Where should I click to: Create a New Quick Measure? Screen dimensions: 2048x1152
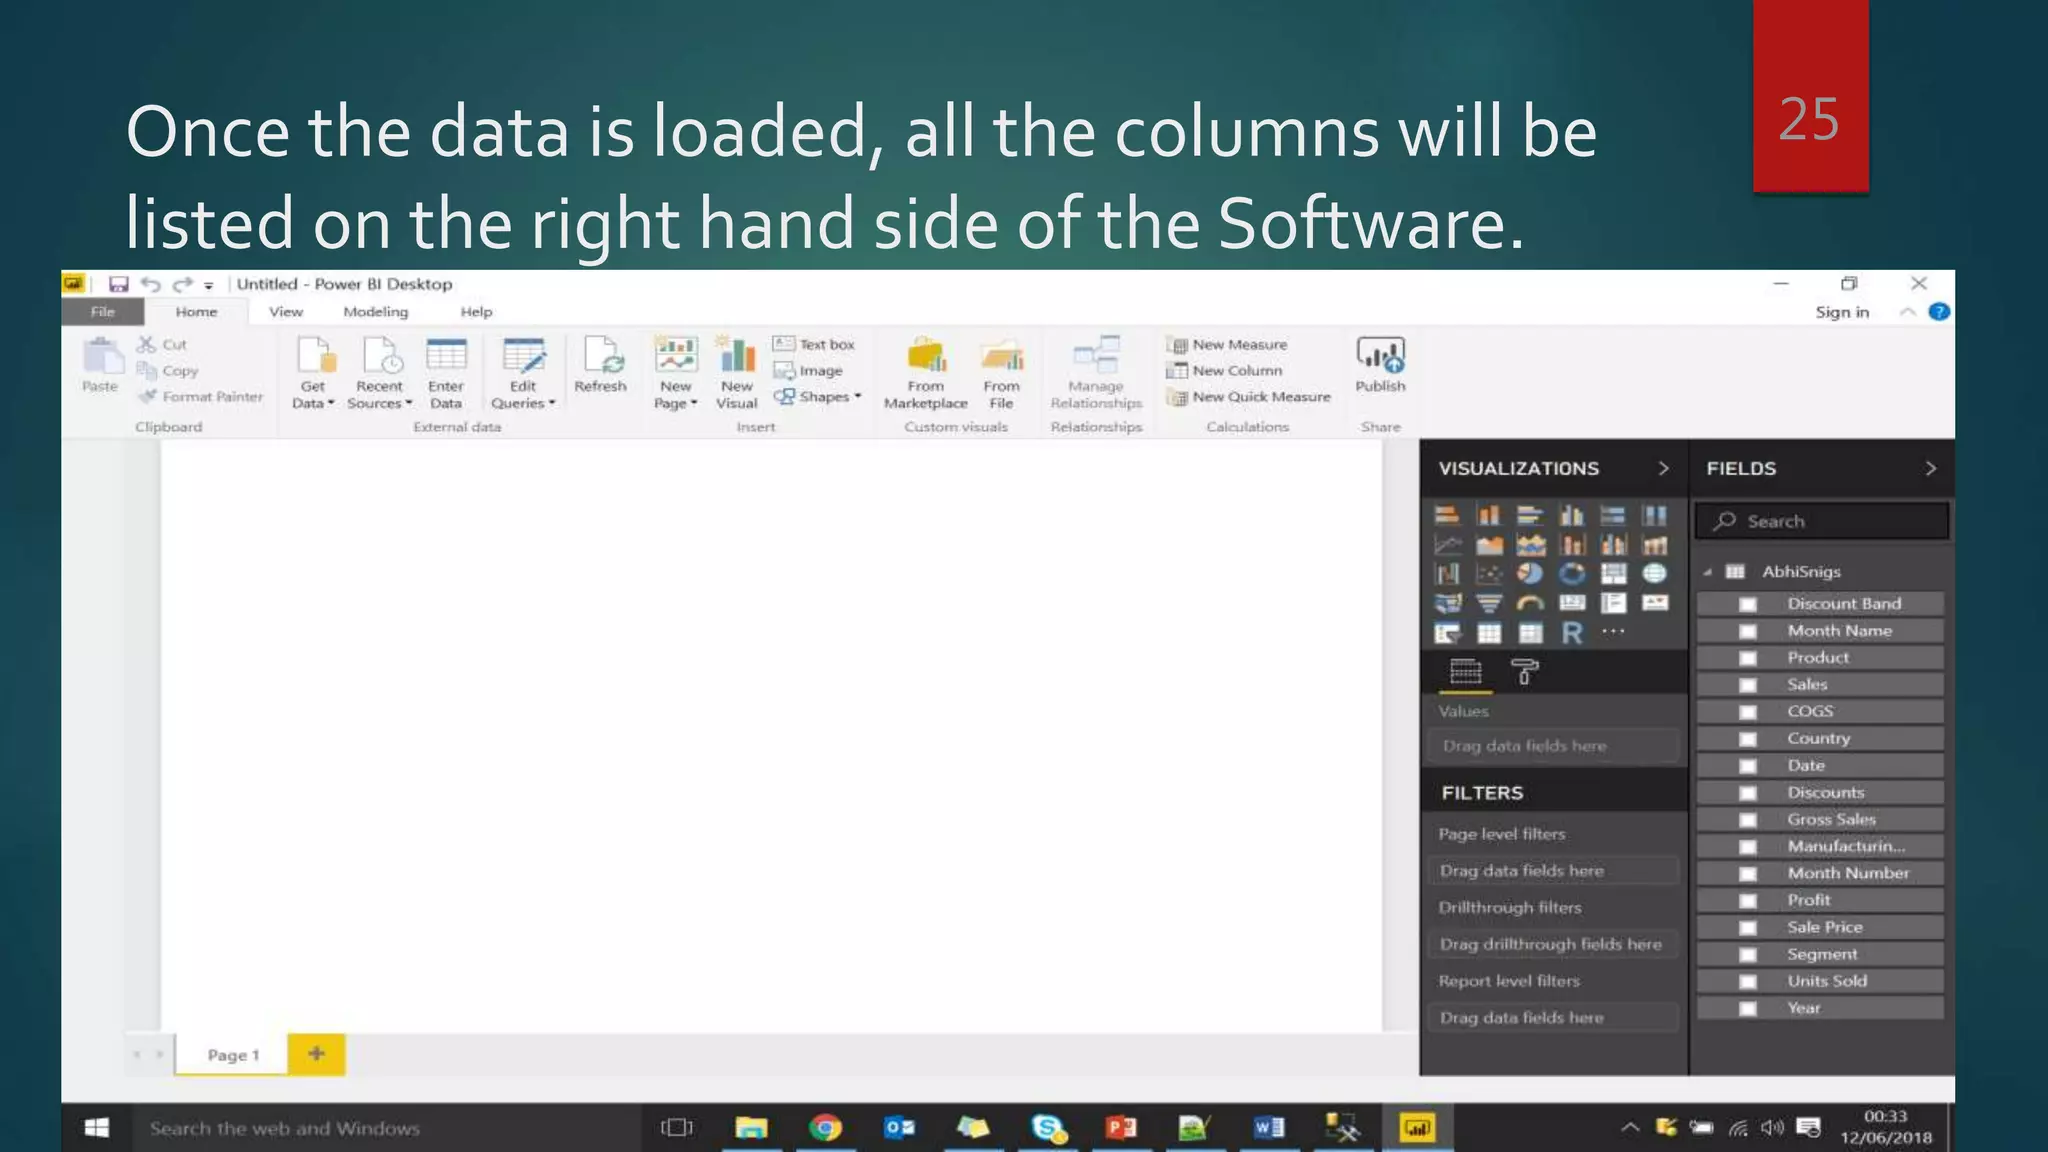1249,397
